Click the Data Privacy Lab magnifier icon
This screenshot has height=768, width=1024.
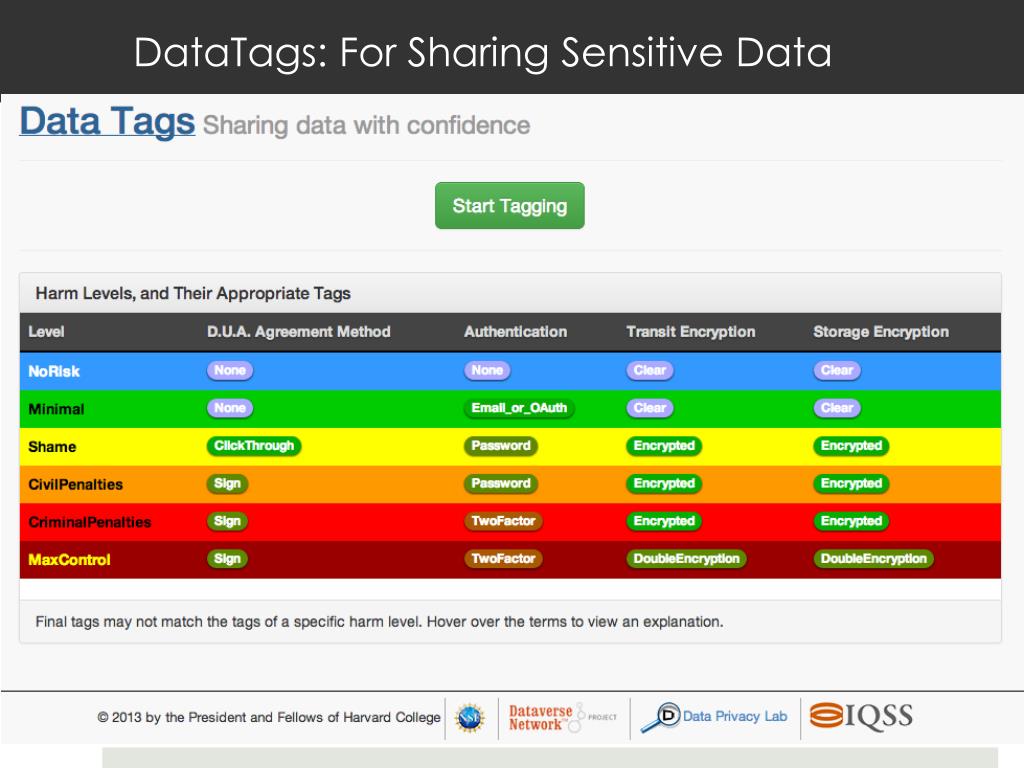tap(660, 718)
